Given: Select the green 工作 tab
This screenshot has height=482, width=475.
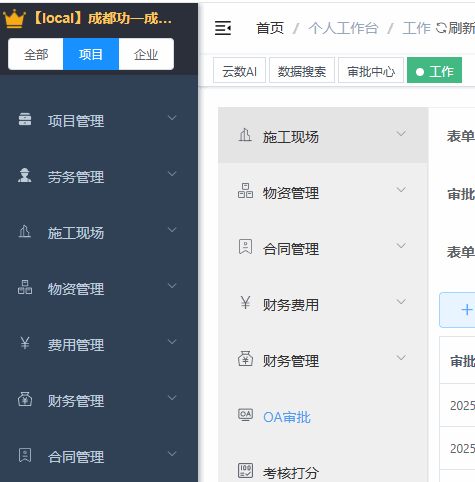Looking at the screenshot, I should pos(434,70).
